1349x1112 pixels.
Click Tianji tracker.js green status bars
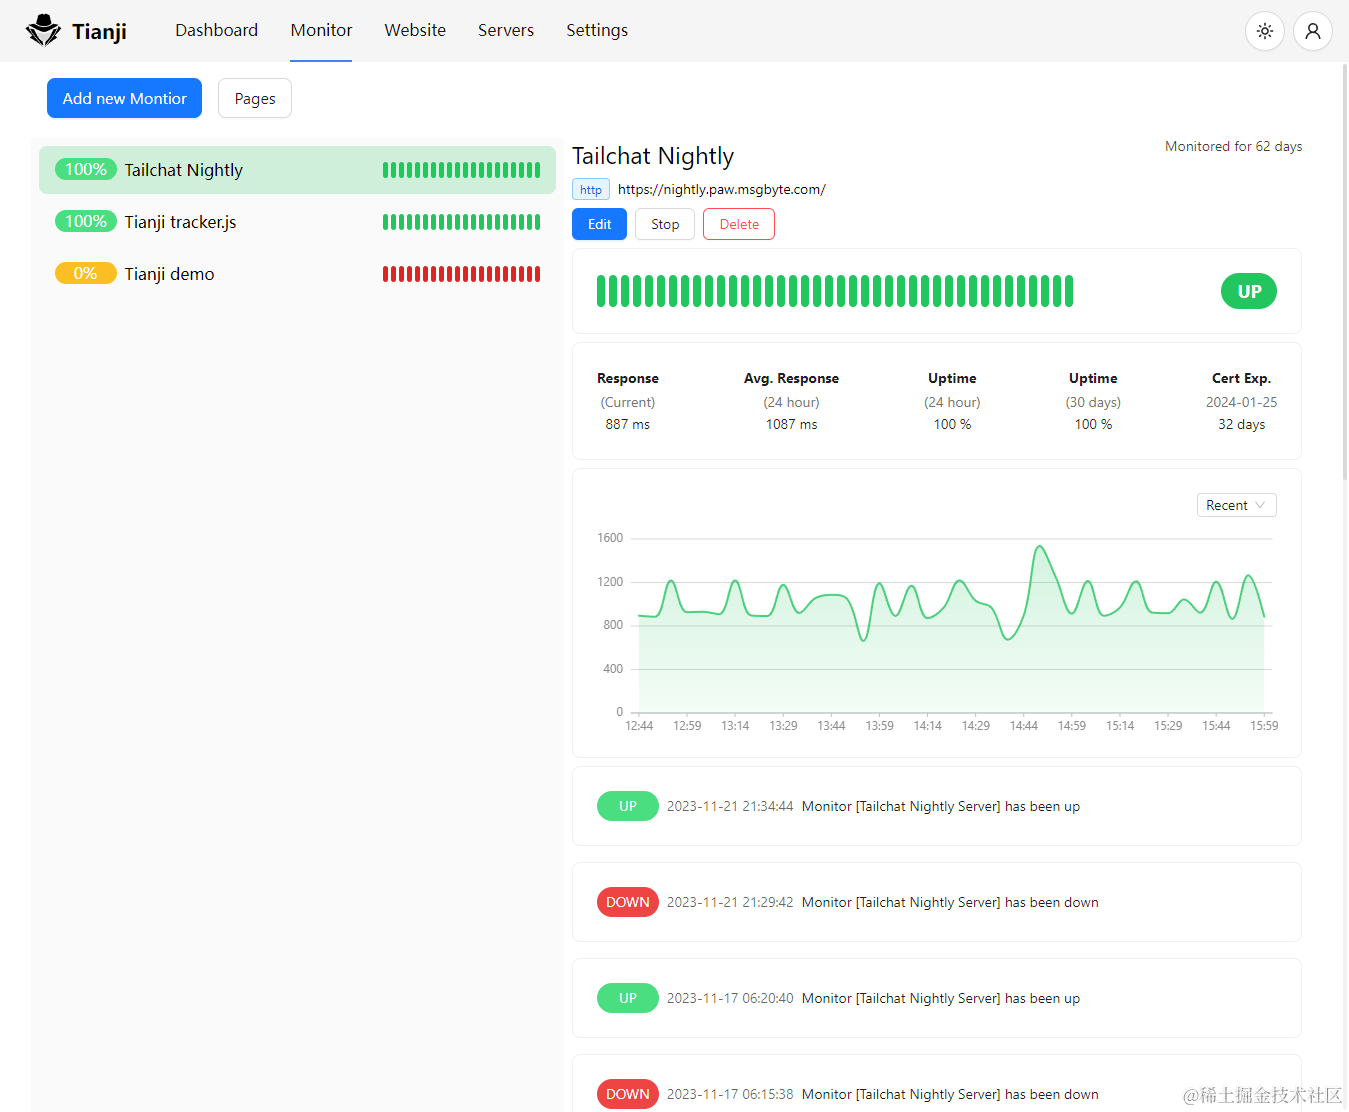point(461,222)
